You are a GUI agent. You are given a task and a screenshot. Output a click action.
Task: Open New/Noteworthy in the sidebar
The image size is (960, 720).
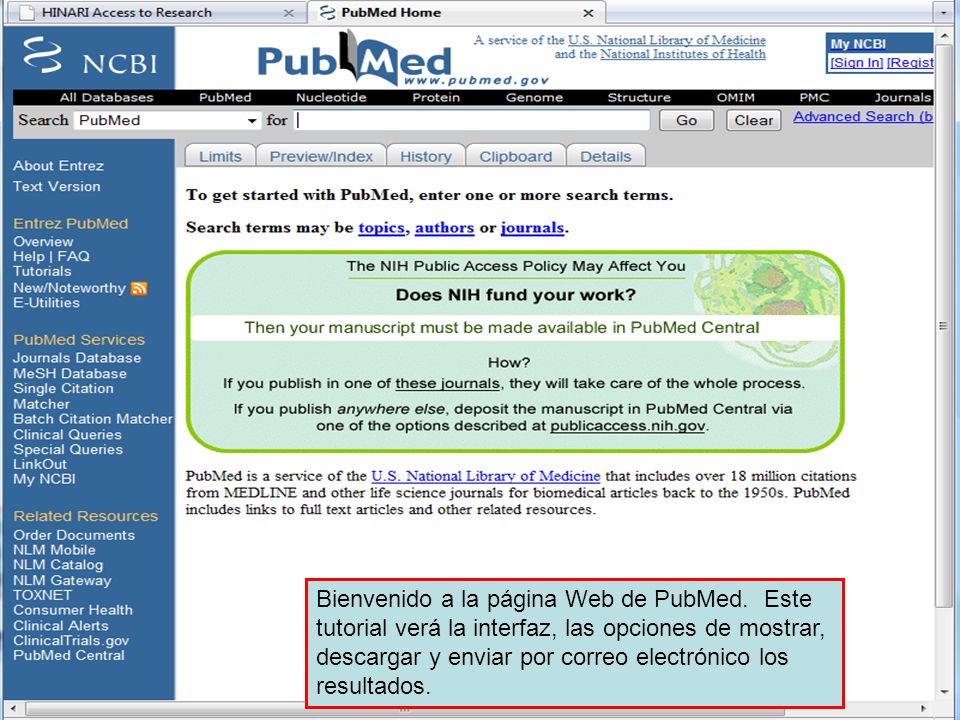coord(69,288)
